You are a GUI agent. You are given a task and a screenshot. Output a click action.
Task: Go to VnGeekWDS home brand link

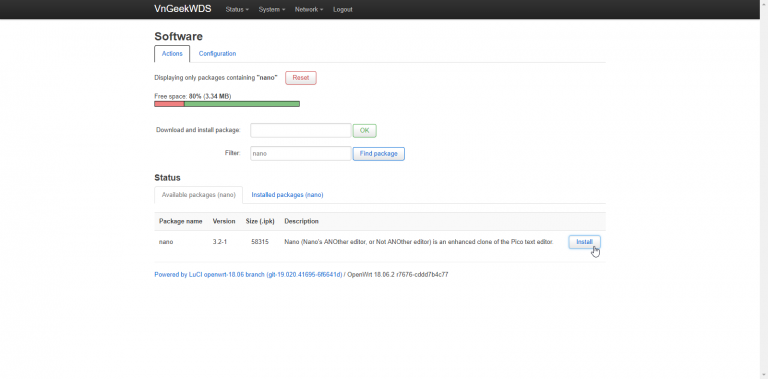pyautogui.click(x=183, y=9)
